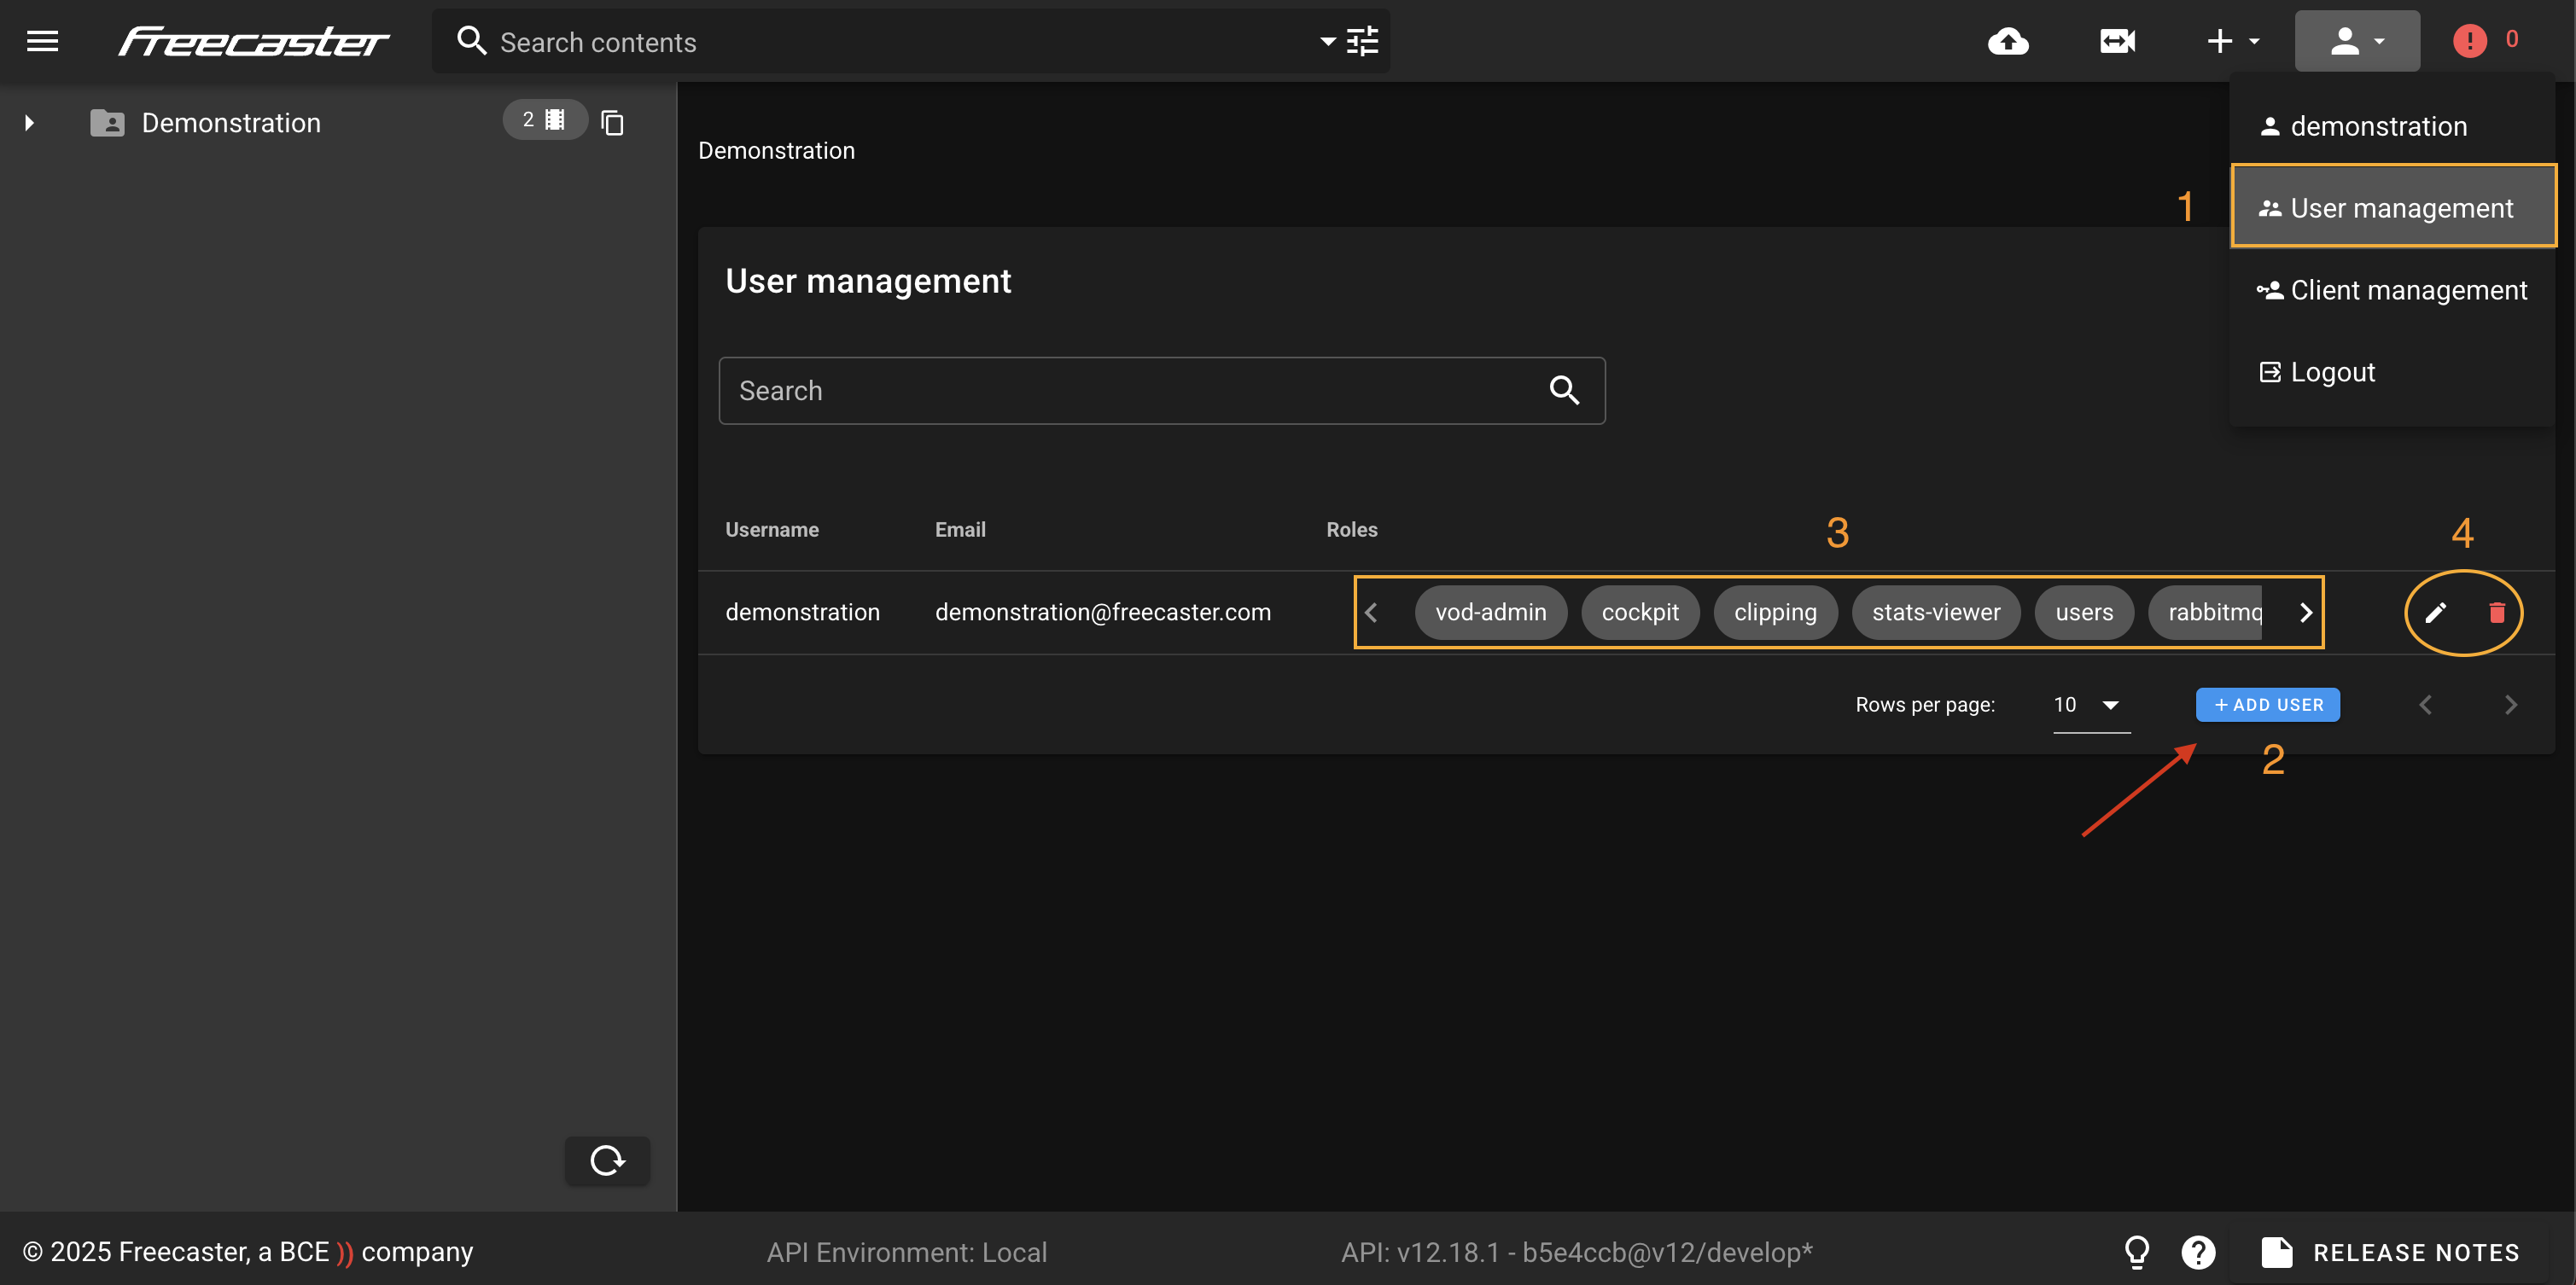Open the user account dropdown
Image resolution: width=2576 pixels, height=1285 pixels.
2357,41
